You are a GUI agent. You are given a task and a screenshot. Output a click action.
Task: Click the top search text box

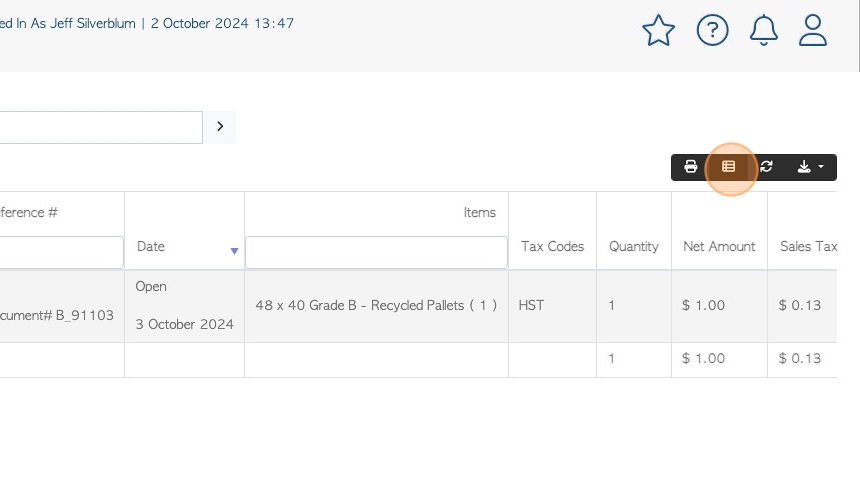point(101,127)
